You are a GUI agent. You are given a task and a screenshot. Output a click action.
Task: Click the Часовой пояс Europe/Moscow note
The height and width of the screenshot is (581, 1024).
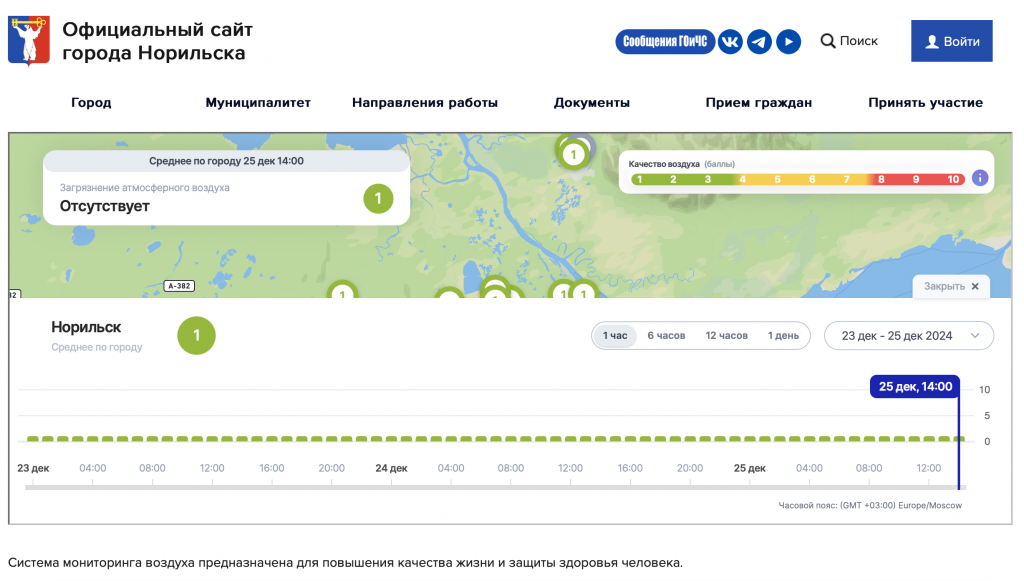(x=870, y=505)
